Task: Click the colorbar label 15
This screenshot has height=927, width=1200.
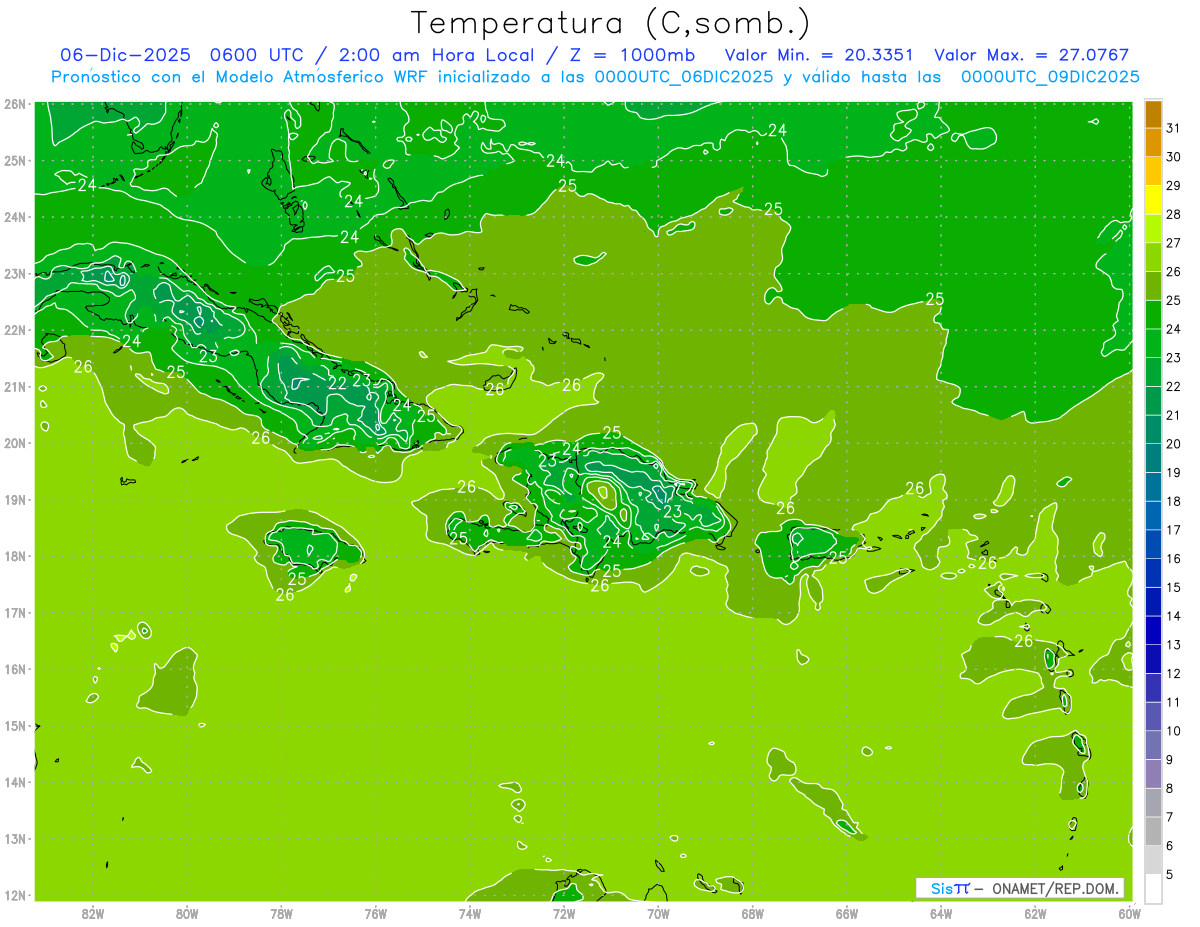Action: pos(1173,587)
